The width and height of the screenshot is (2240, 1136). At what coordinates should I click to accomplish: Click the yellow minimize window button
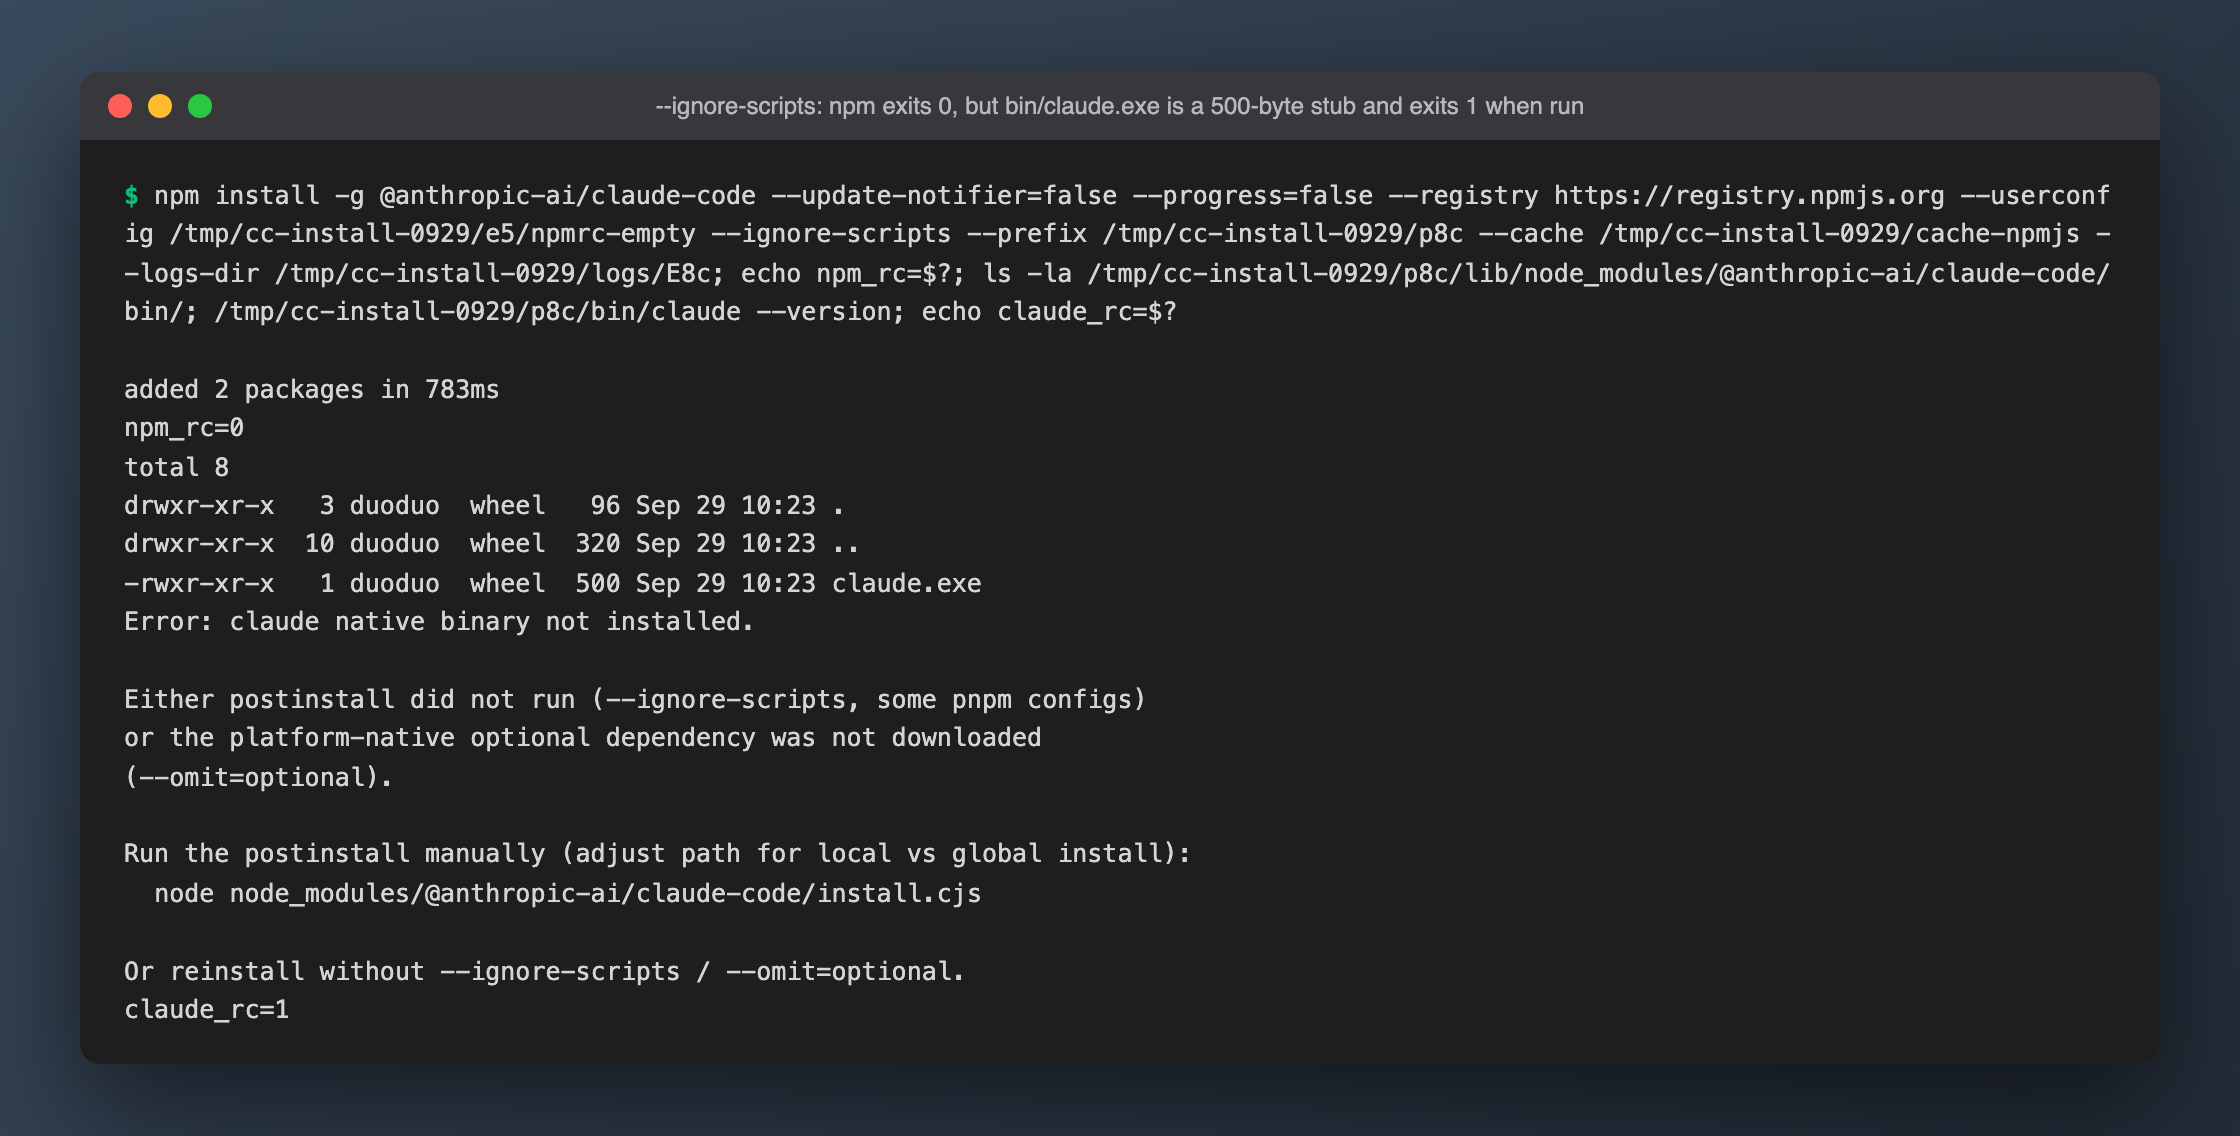[x=160, y=106]
